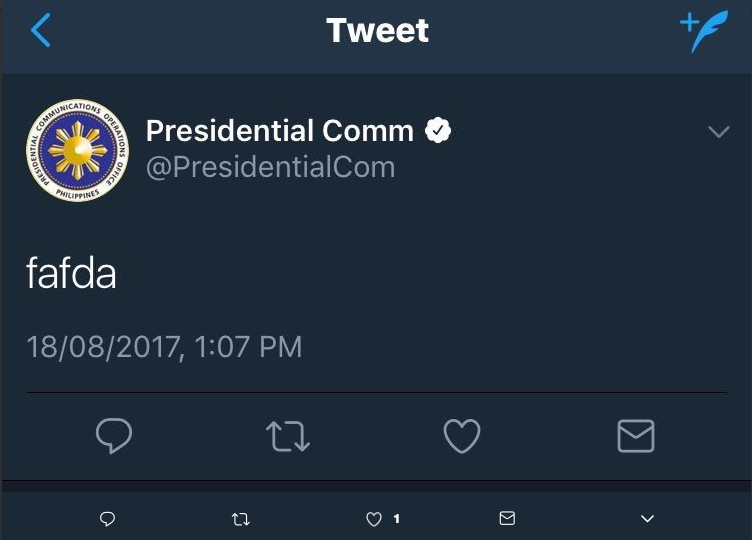Reply to the fafda tweet
752x540 pixels.
114,436
